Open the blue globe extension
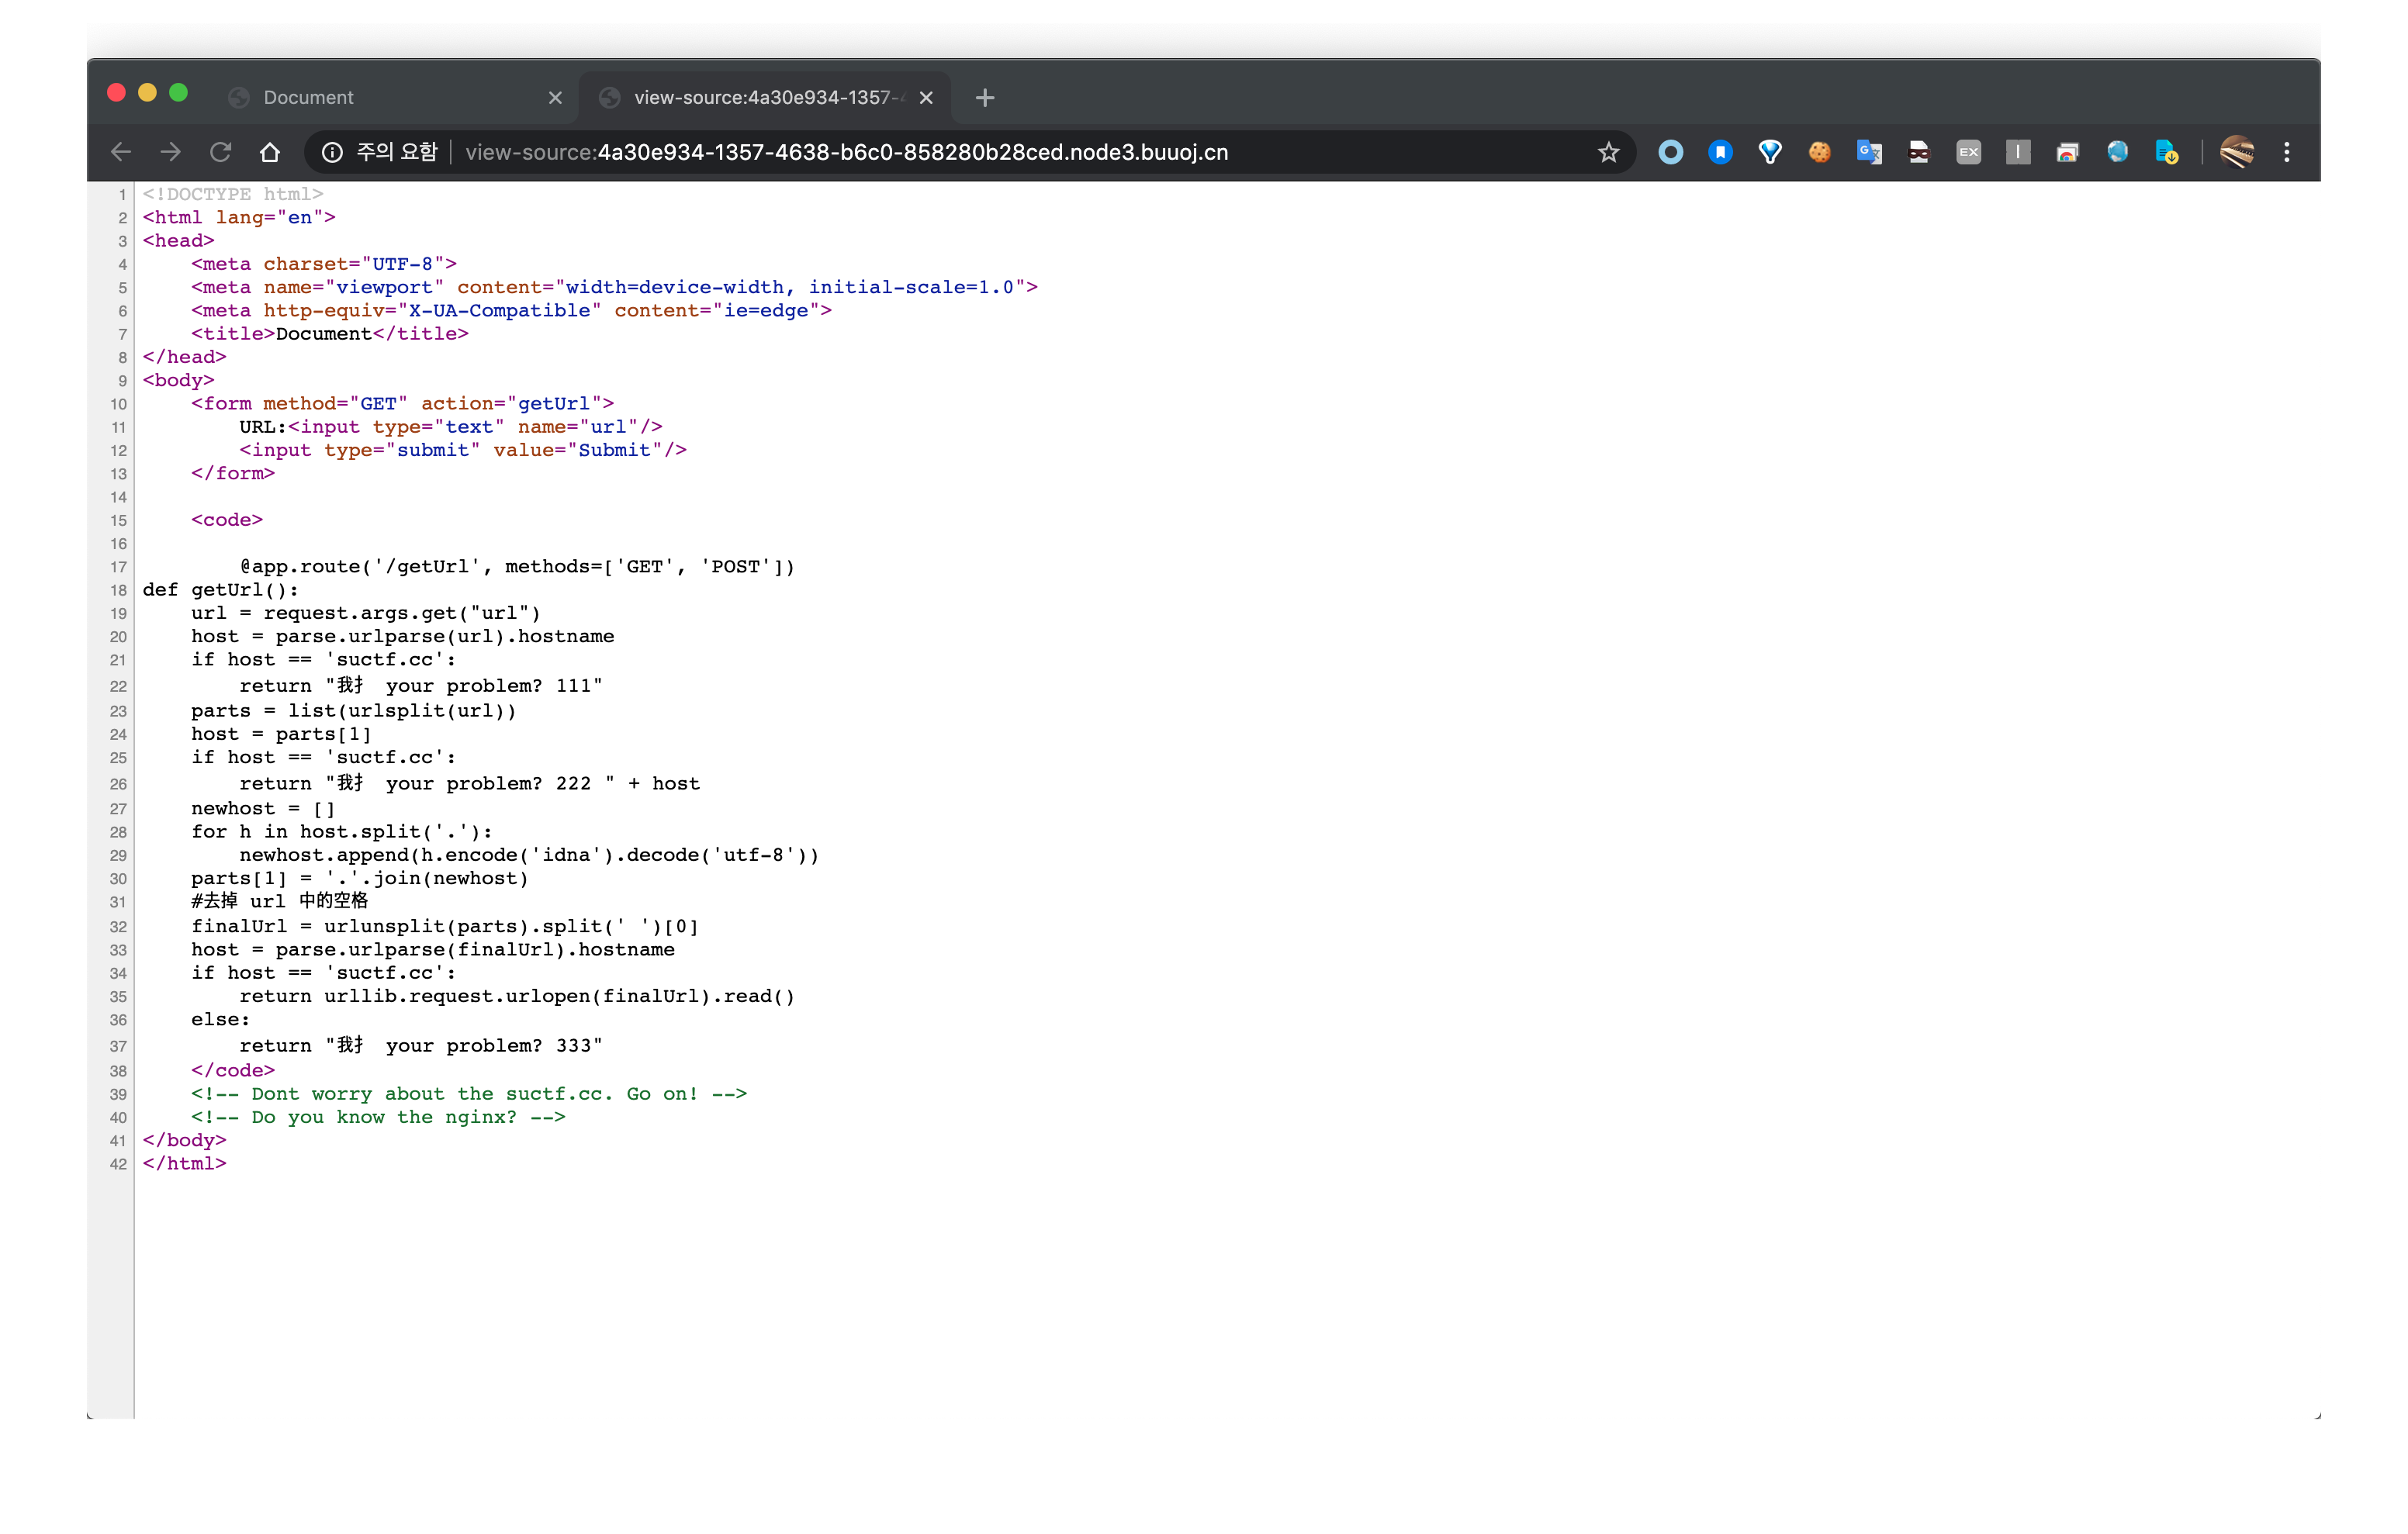The image size is (2408, 1534). (2117, 152)
